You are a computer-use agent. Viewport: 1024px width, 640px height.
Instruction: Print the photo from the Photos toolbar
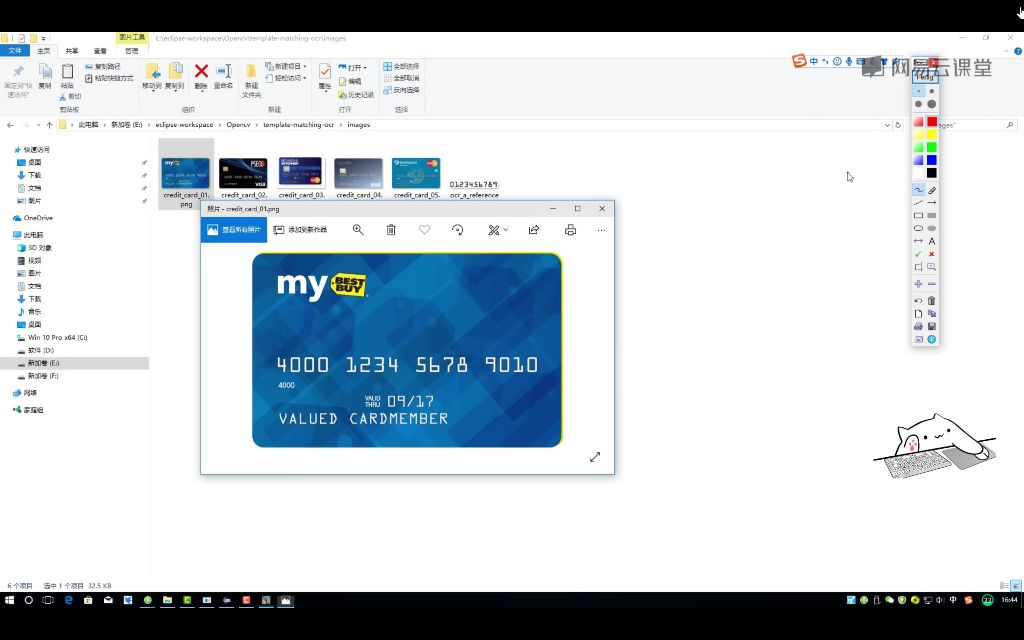570,229
